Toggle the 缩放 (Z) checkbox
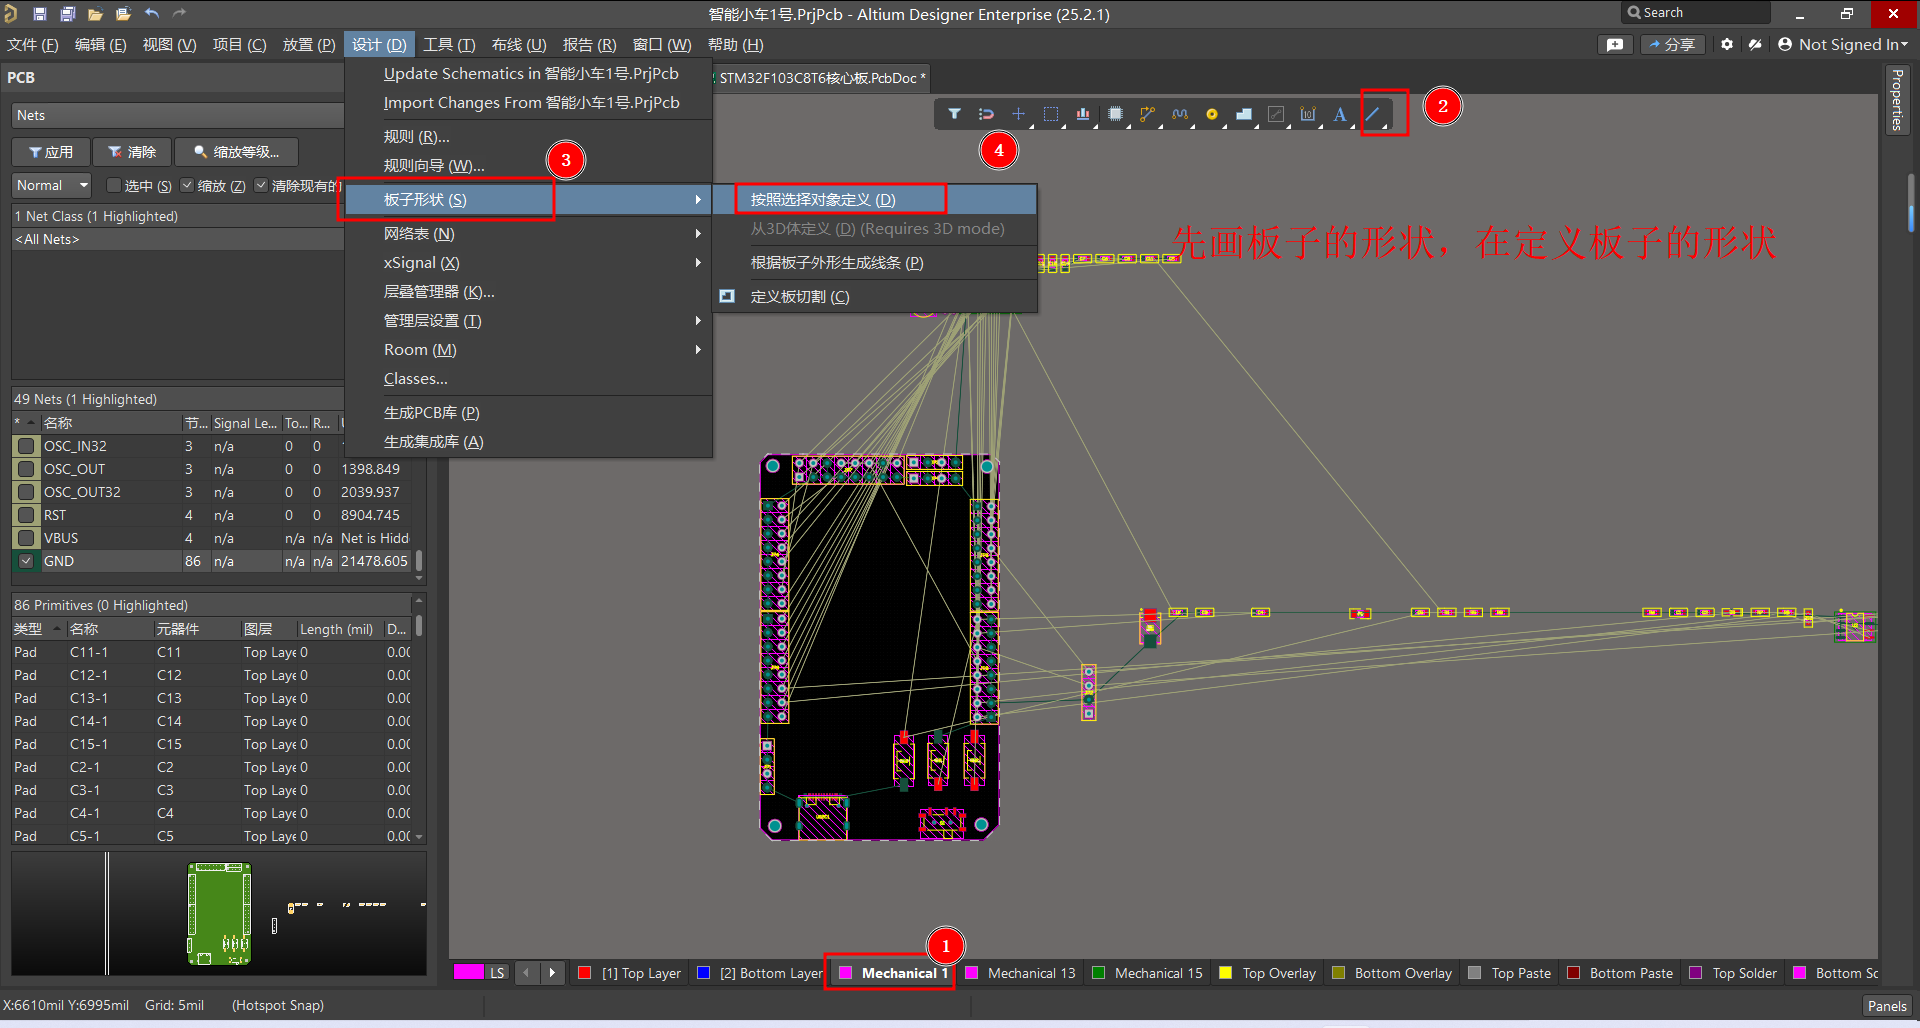 click(x=187, y=185)
